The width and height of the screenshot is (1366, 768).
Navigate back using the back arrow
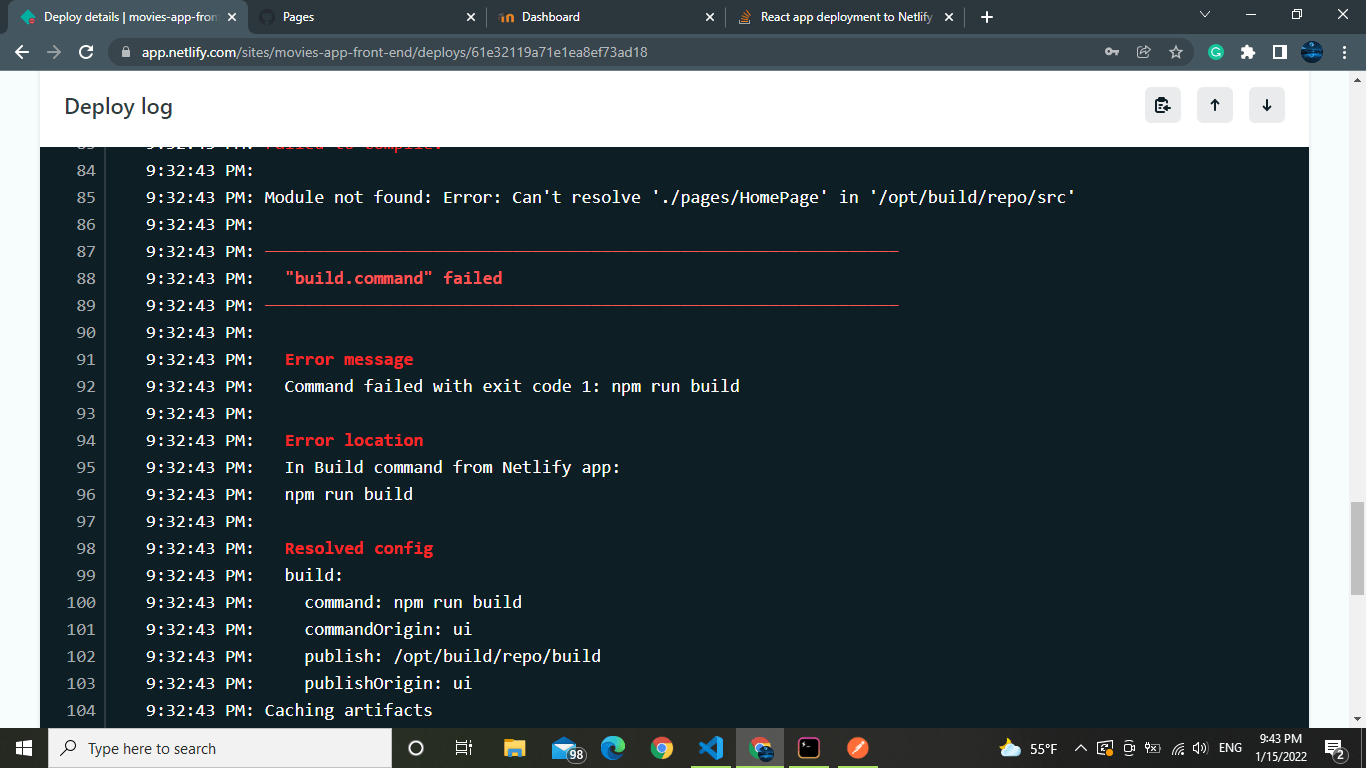click(22, 51)
